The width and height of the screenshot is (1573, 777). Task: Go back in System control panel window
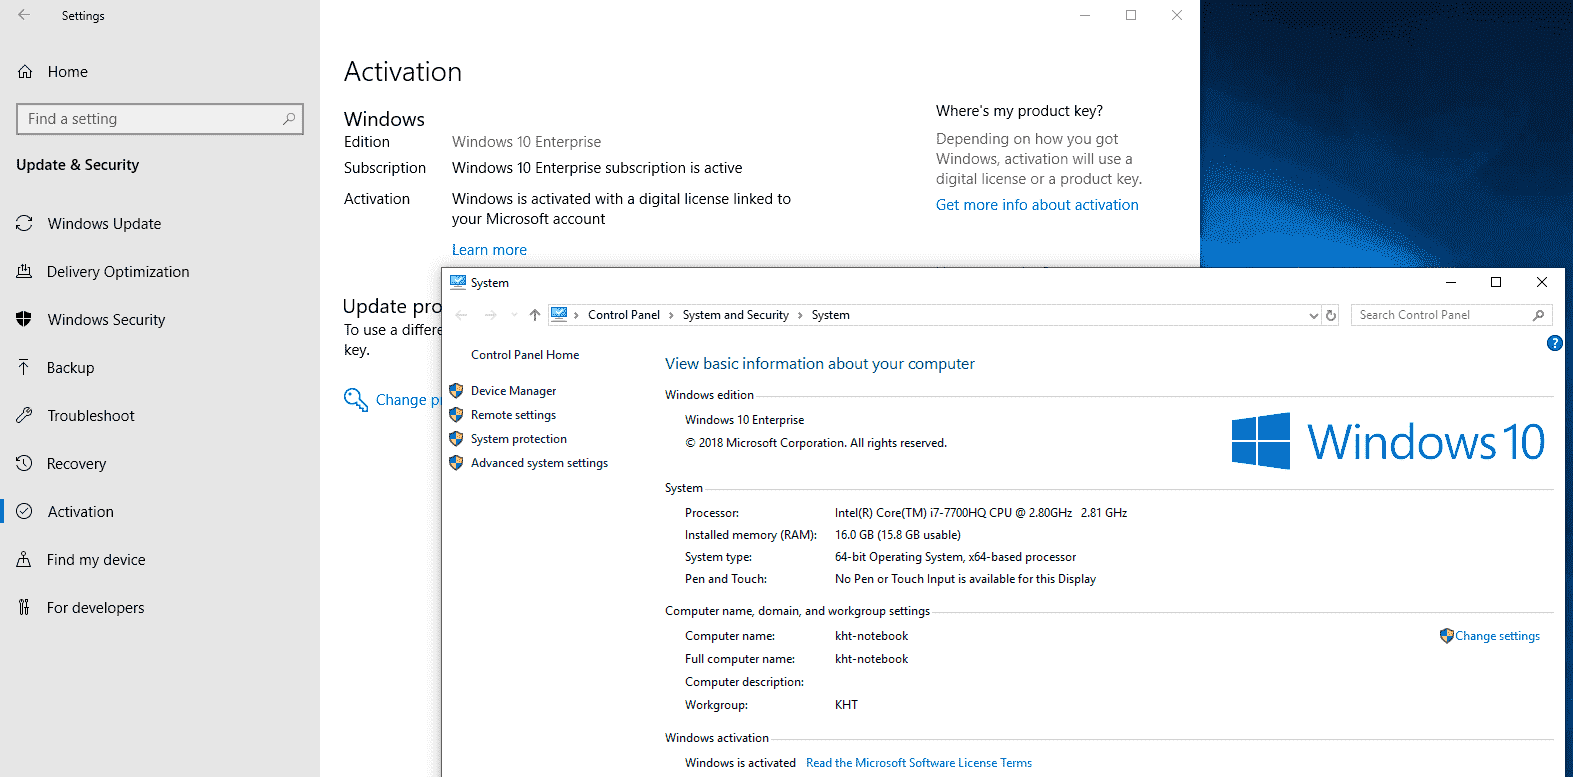[461, 315]
